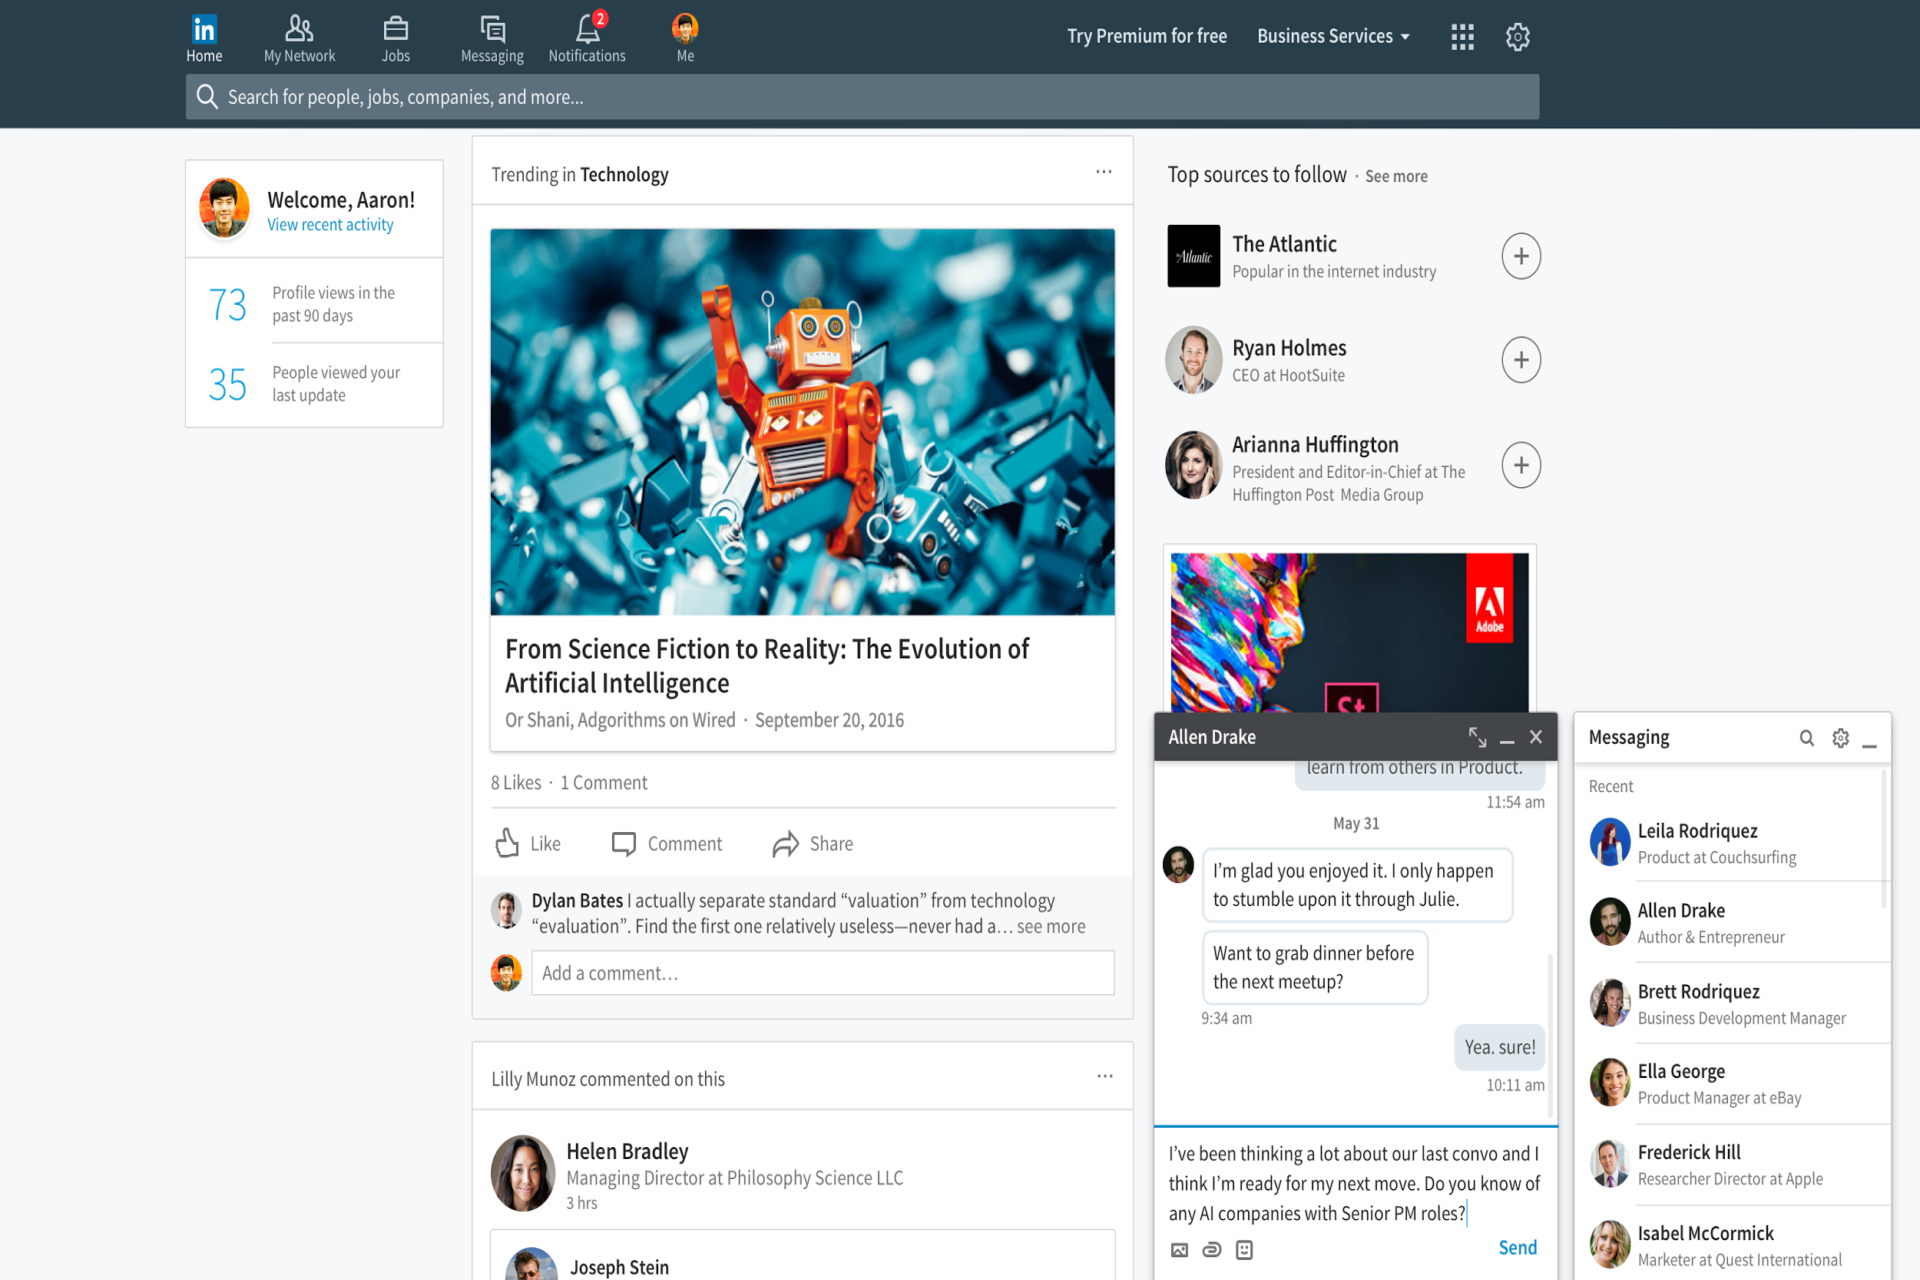1920x1280 pixels.
Task: Click the search bar field
Action: pos(862,97)
